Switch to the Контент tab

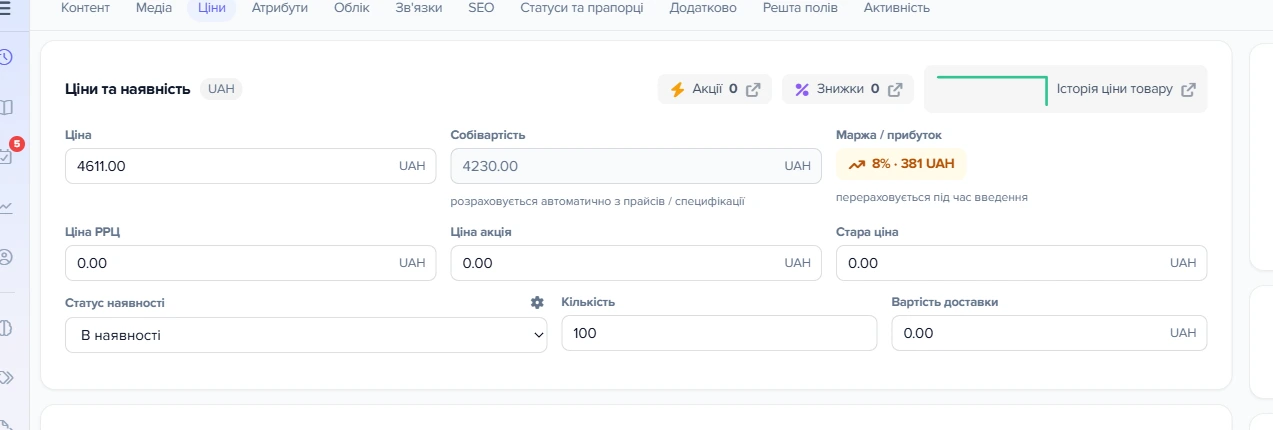tap(86, 8)
